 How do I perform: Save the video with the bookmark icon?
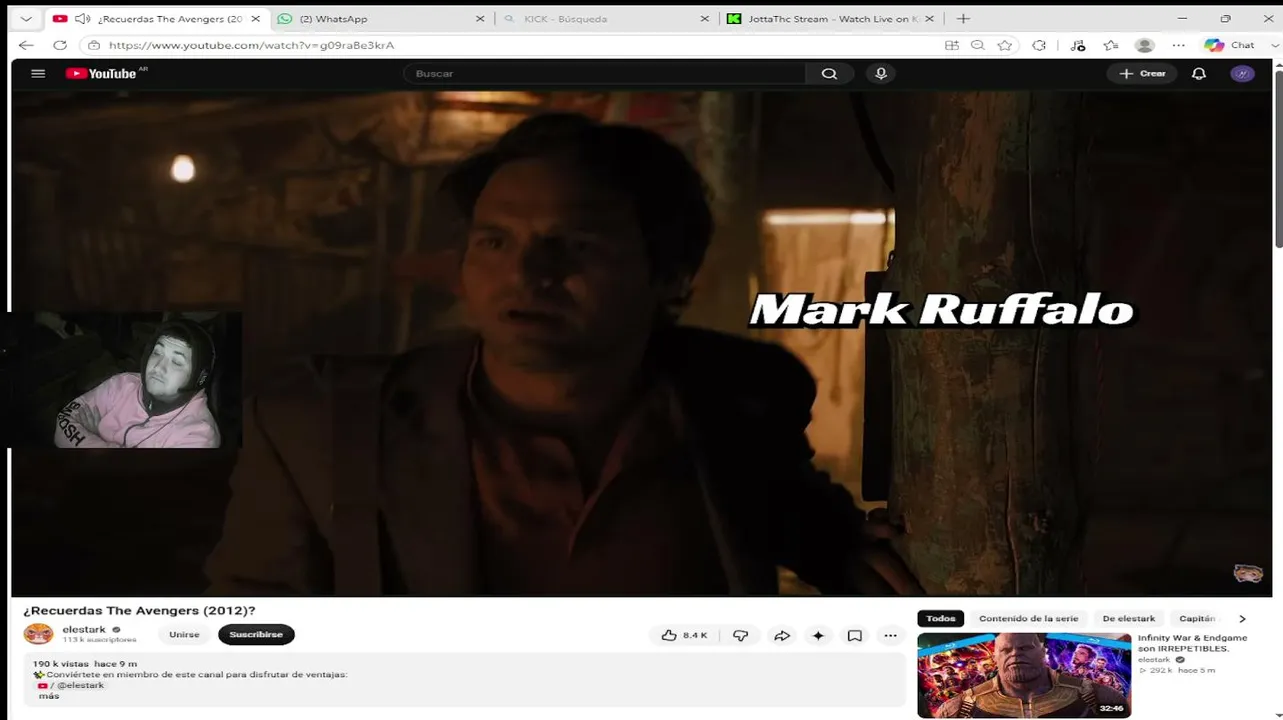855,635
